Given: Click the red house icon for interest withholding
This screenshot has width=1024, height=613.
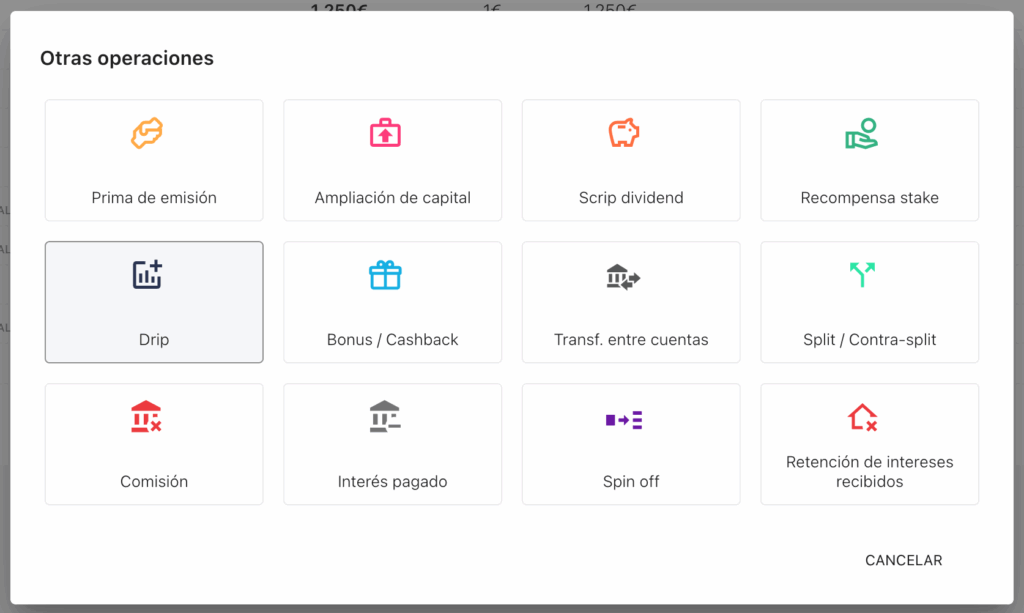Looking at the screenshot, I should [x=861, y=417].
